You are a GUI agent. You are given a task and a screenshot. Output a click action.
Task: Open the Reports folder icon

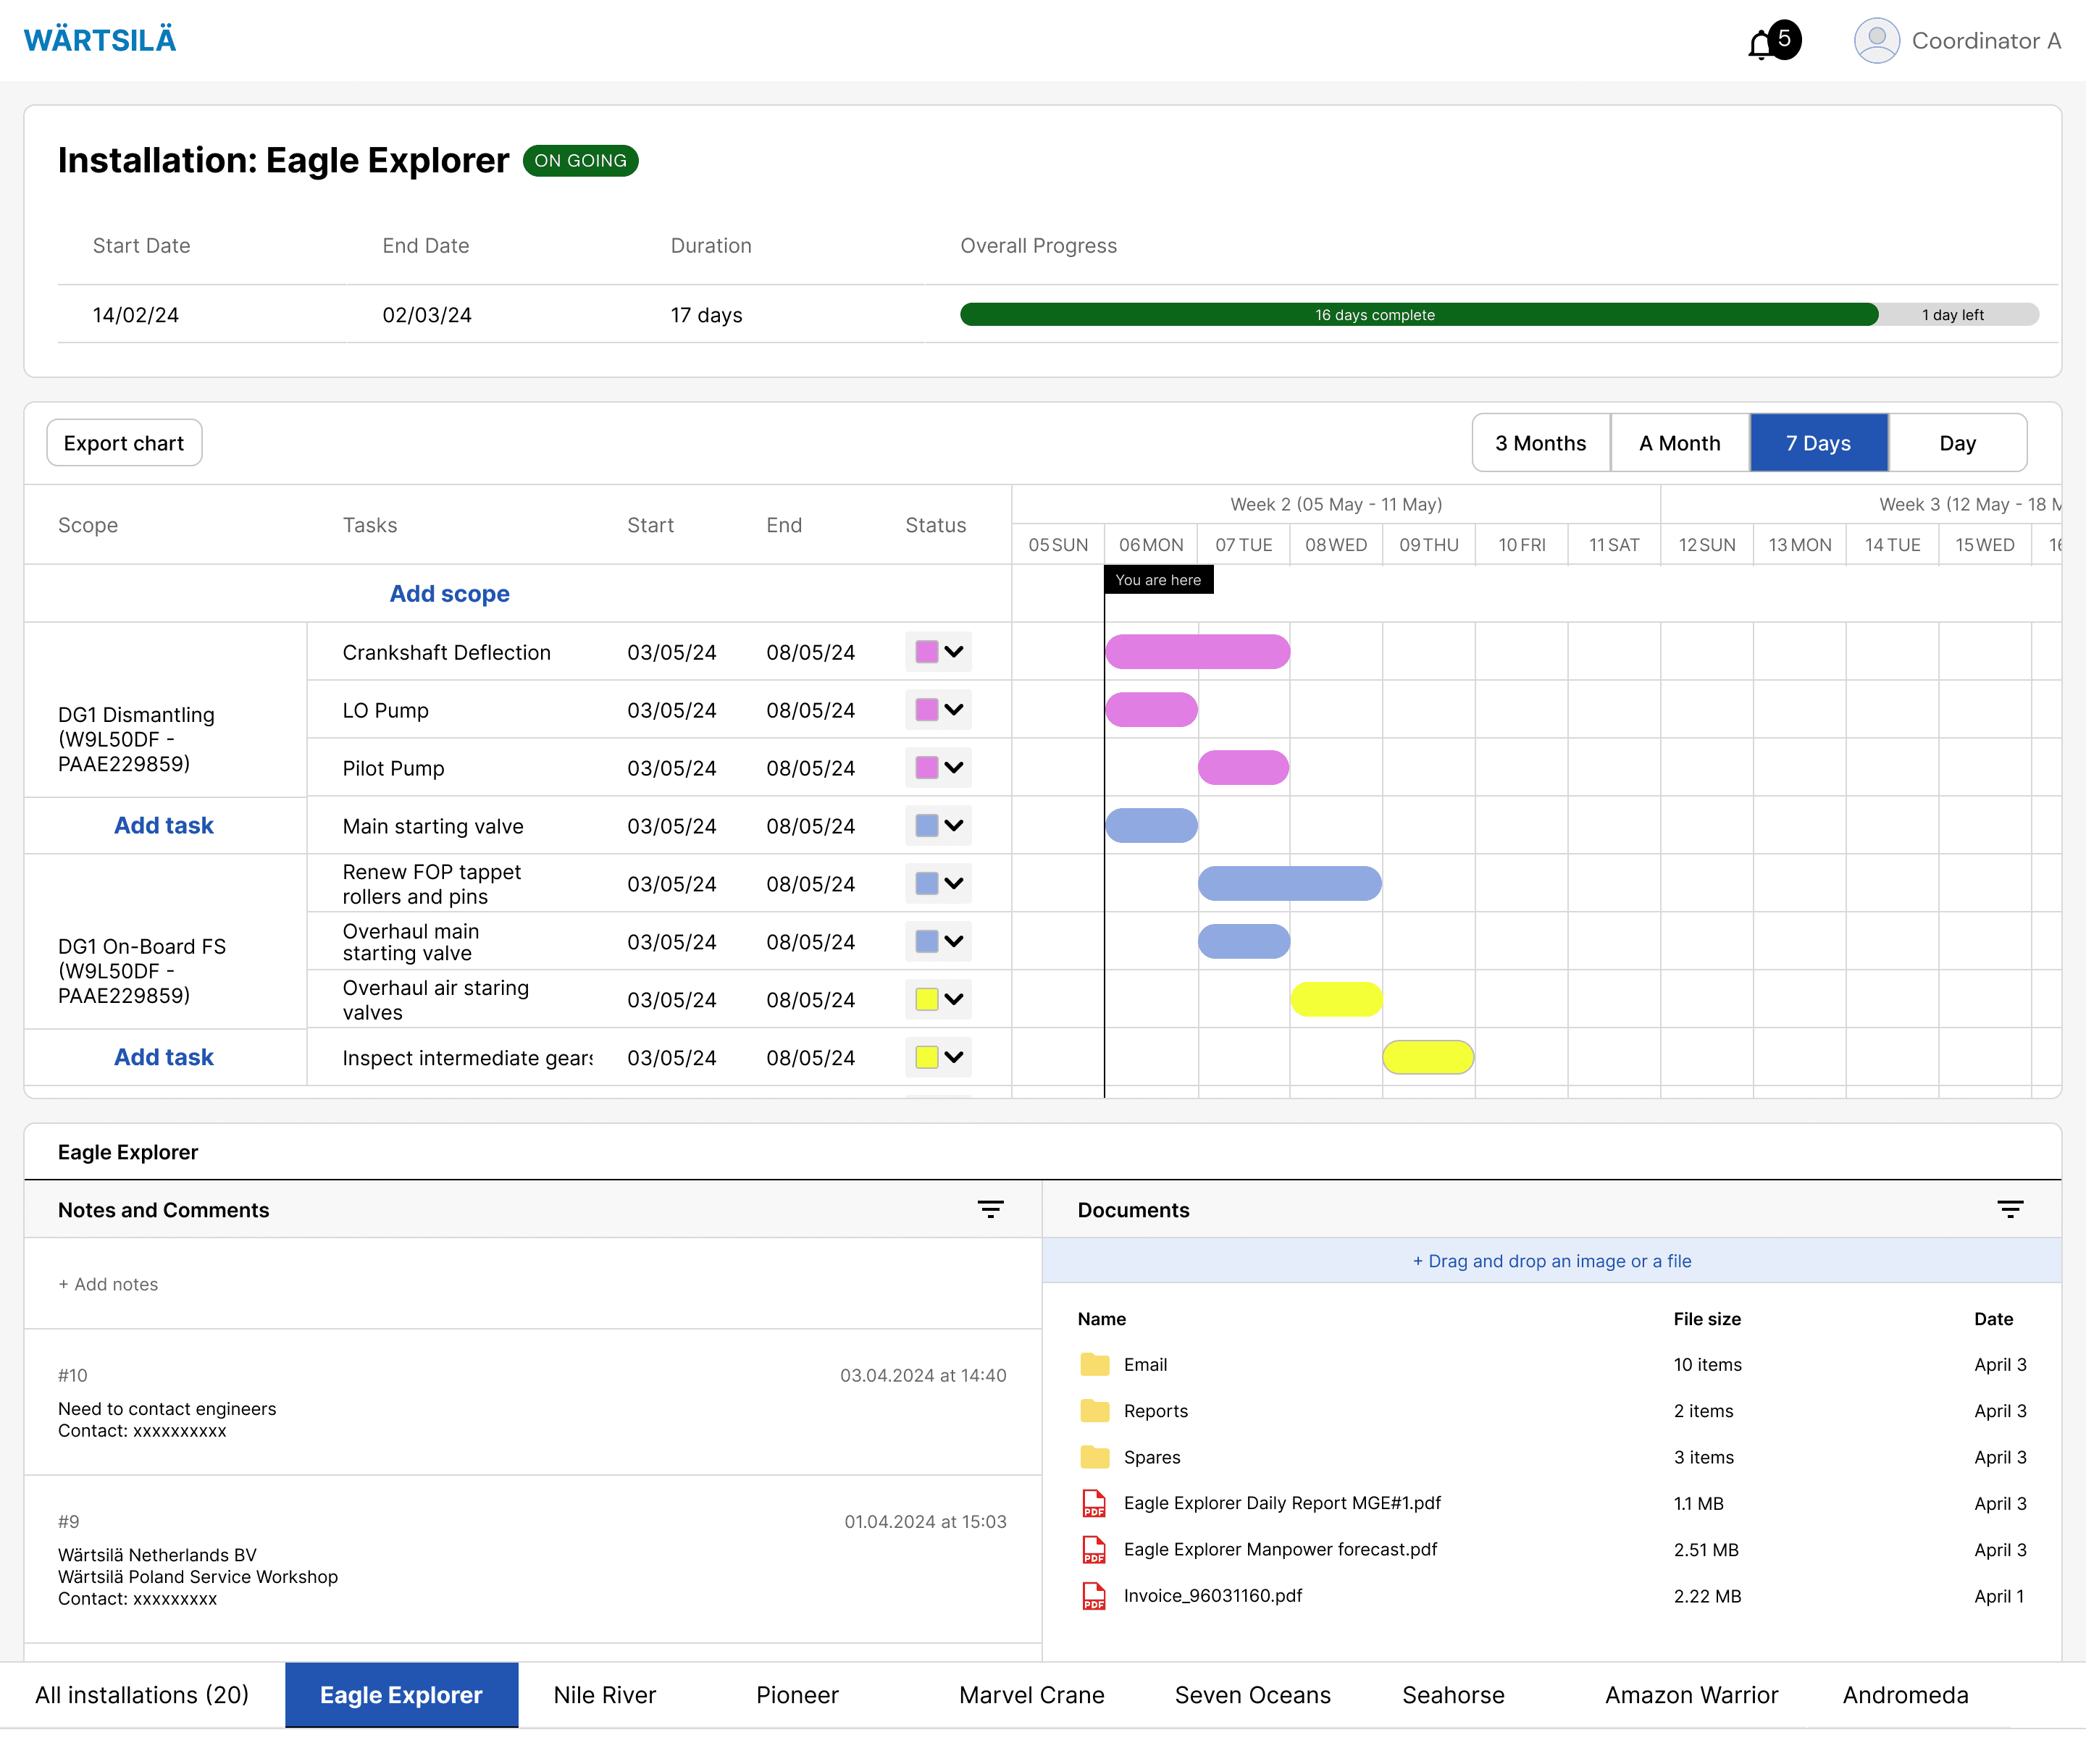pos(1095,1410)
